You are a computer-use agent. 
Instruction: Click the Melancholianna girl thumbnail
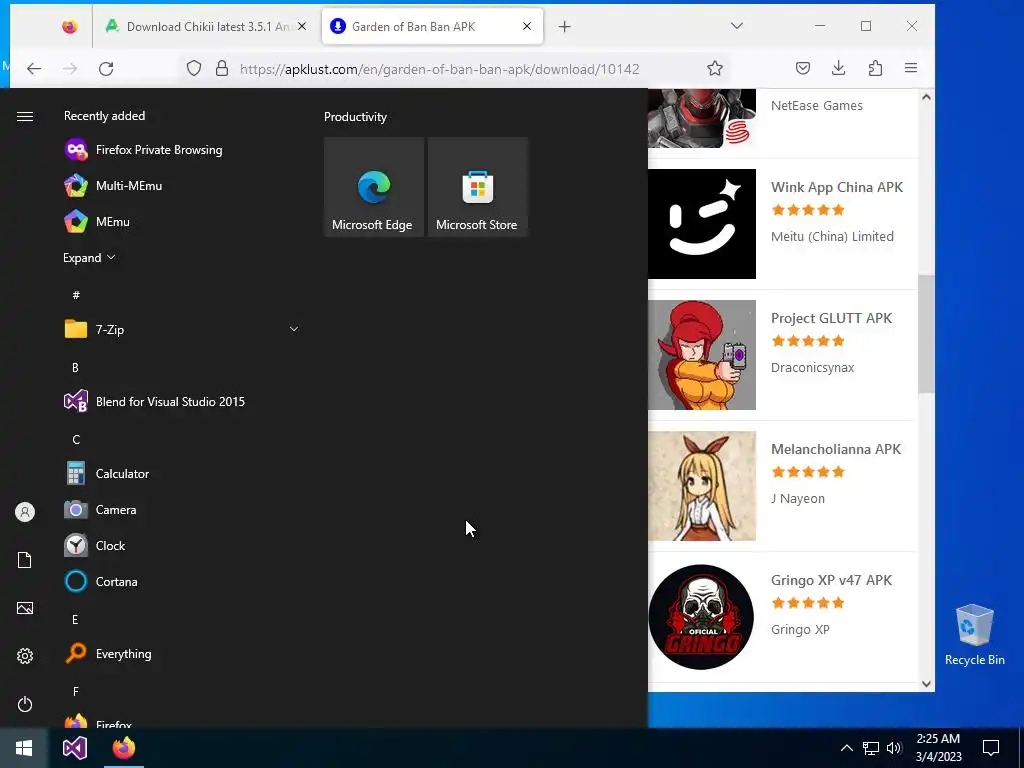[x=702, y=486]
